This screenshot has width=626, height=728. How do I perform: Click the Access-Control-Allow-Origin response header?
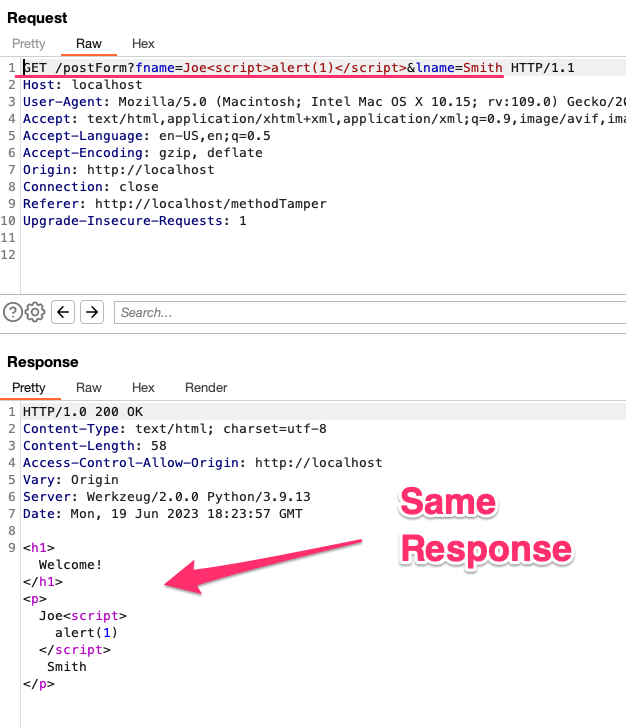coord(202,463)
